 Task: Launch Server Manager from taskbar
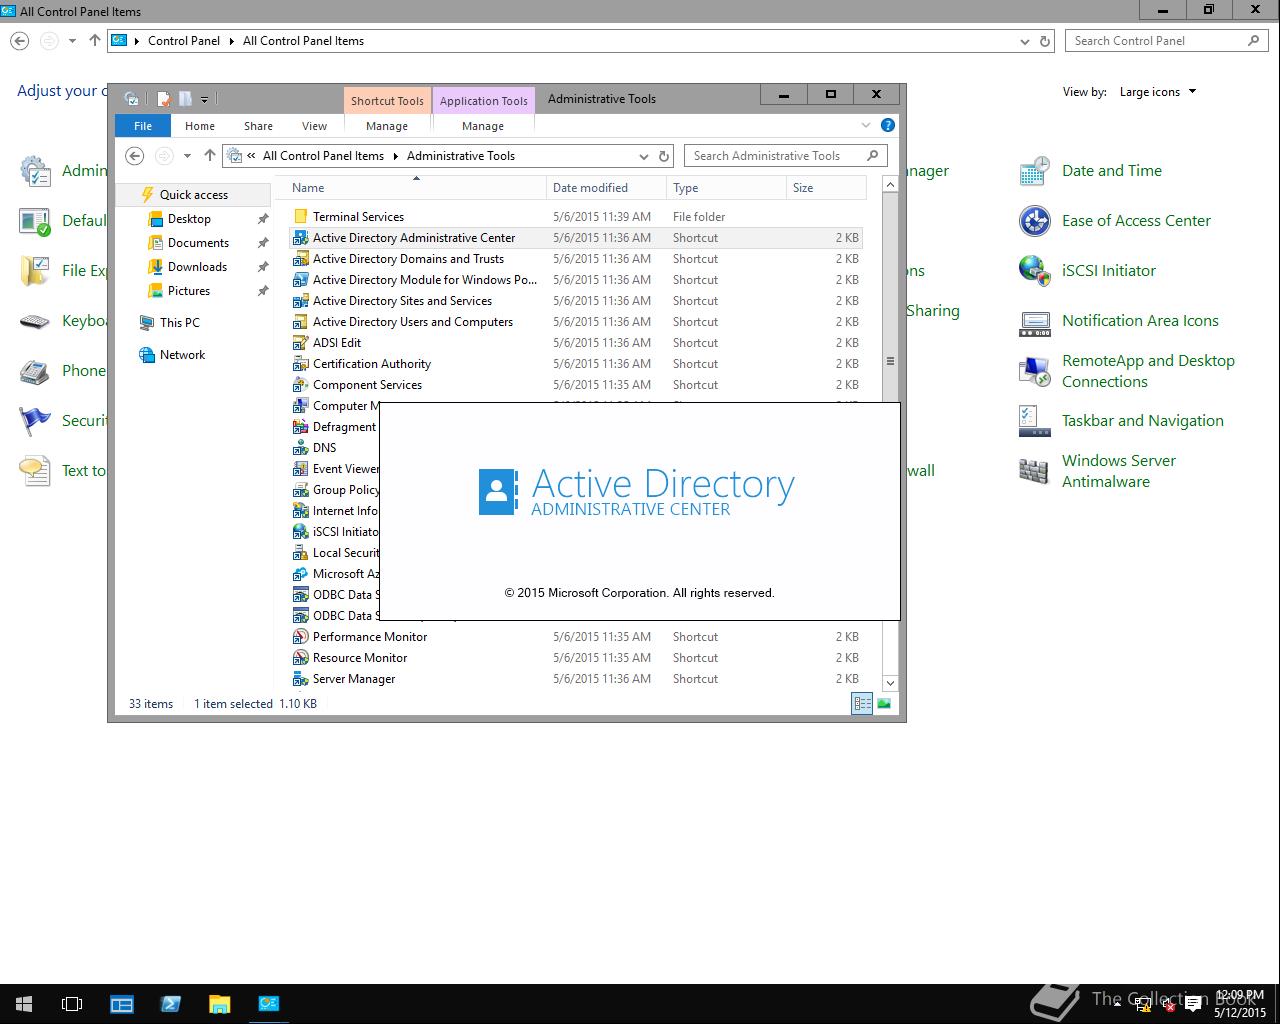pos(122,1004)
